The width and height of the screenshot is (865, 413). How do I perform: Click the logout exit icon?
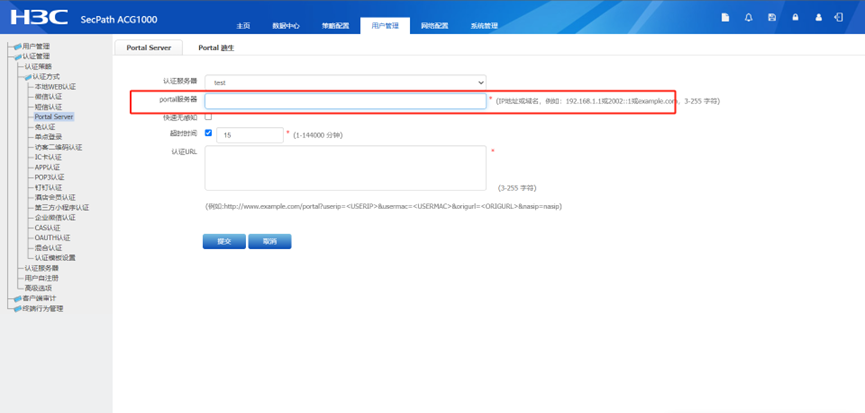(x=839, y=18)
